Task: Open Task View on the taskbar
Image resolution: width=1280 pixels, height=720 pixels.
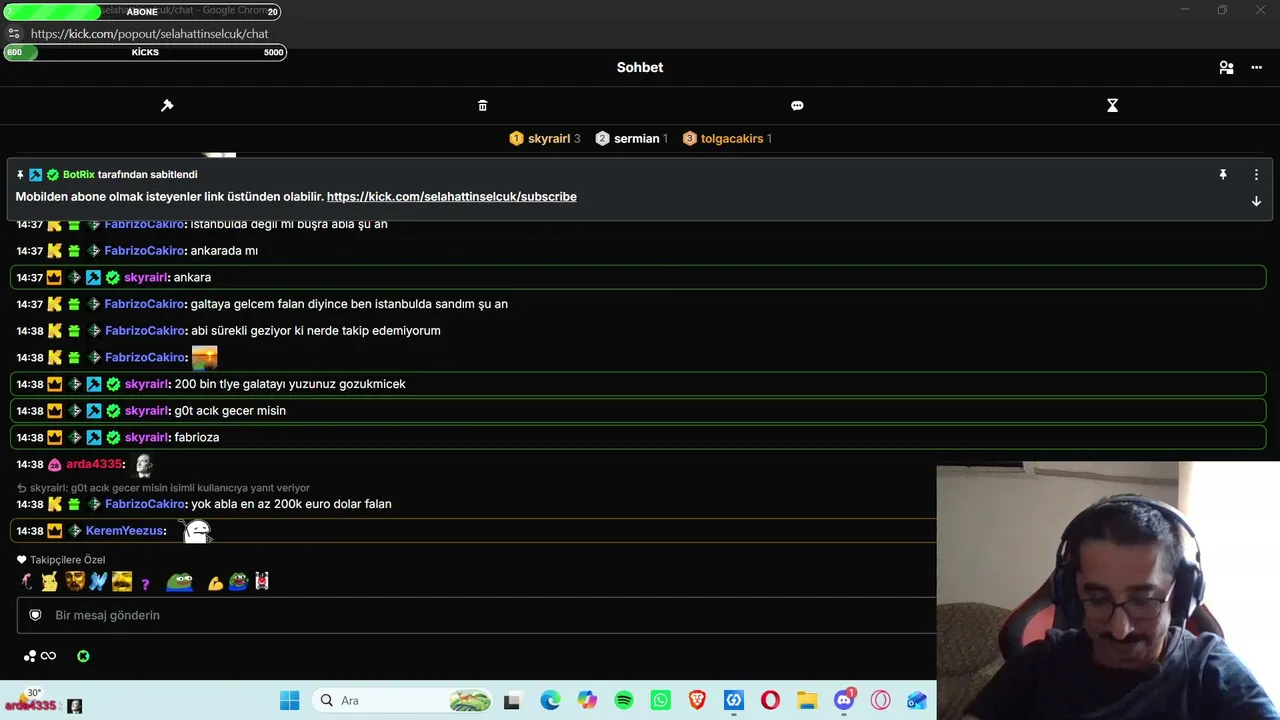Action: pyautogui.click(x=512, y=701)
